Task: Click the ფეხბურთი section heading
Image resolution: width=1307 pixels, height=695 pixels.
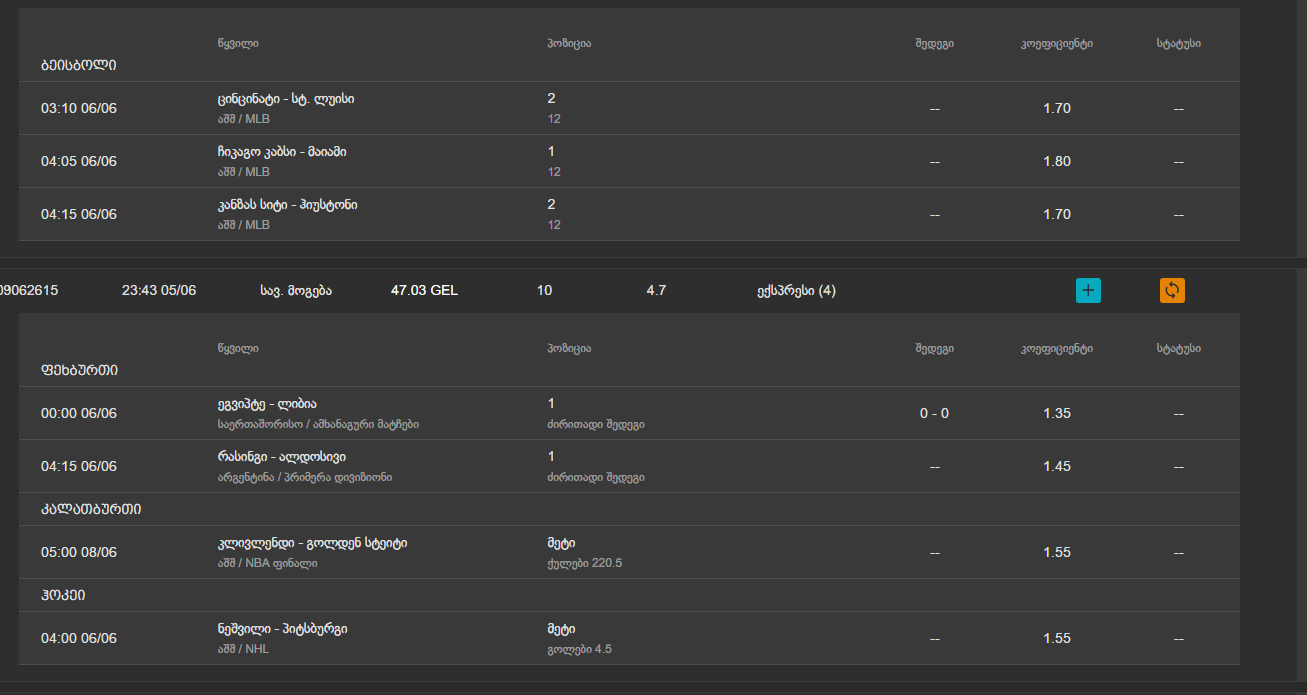Action: click(x=80, y=370)
